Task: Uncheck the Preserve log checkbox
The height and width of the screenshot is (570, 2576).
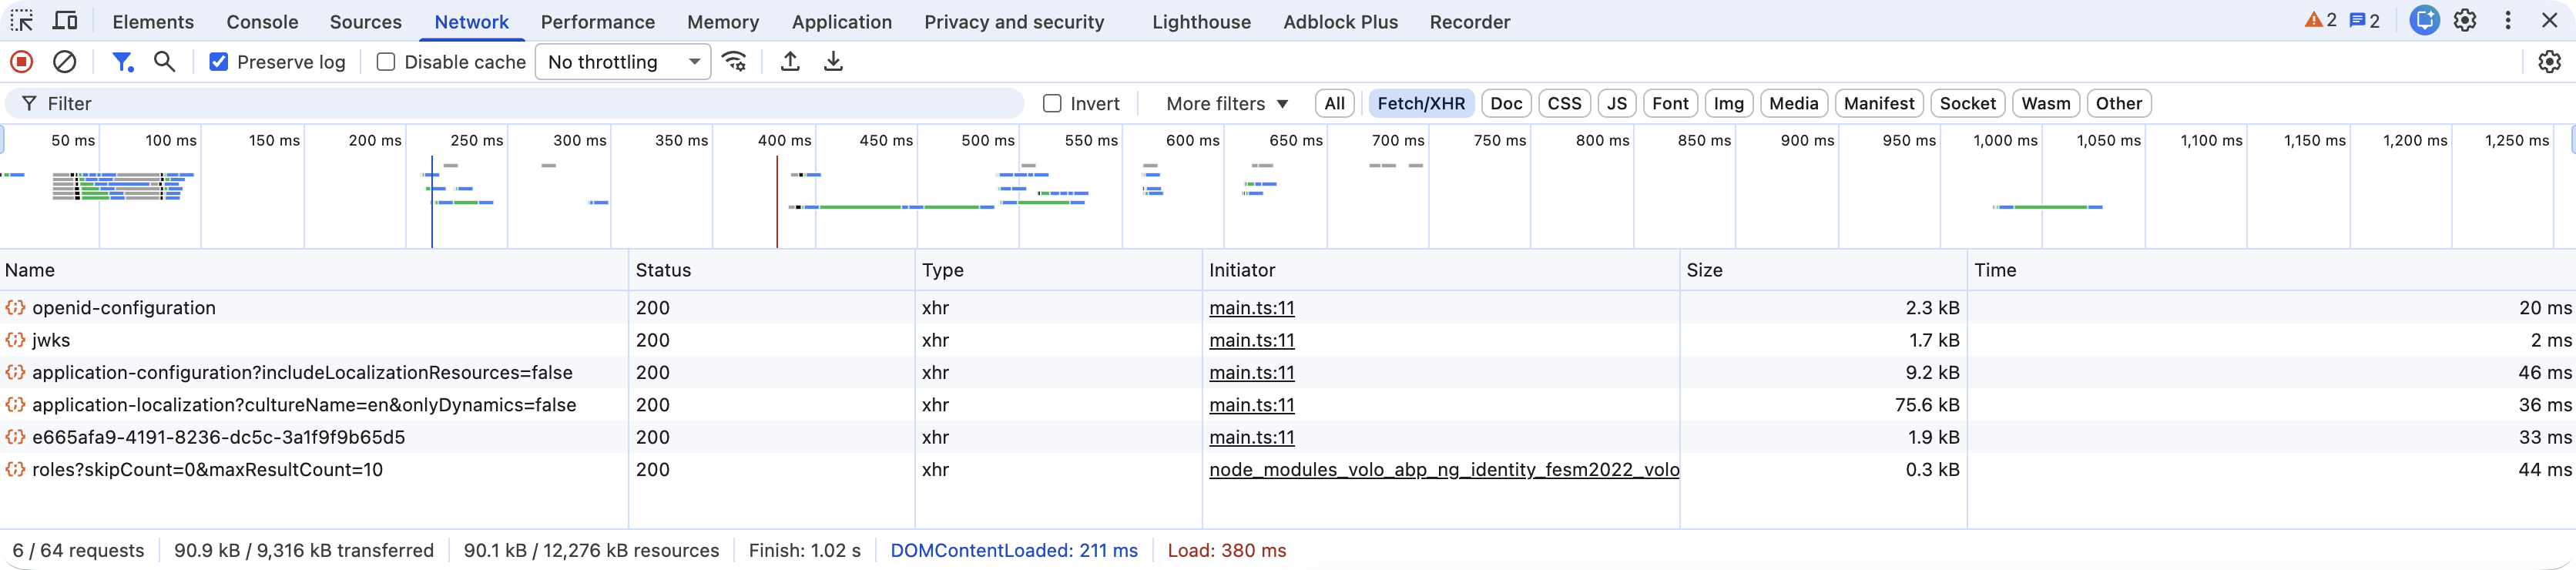Action: click(219, 62)
